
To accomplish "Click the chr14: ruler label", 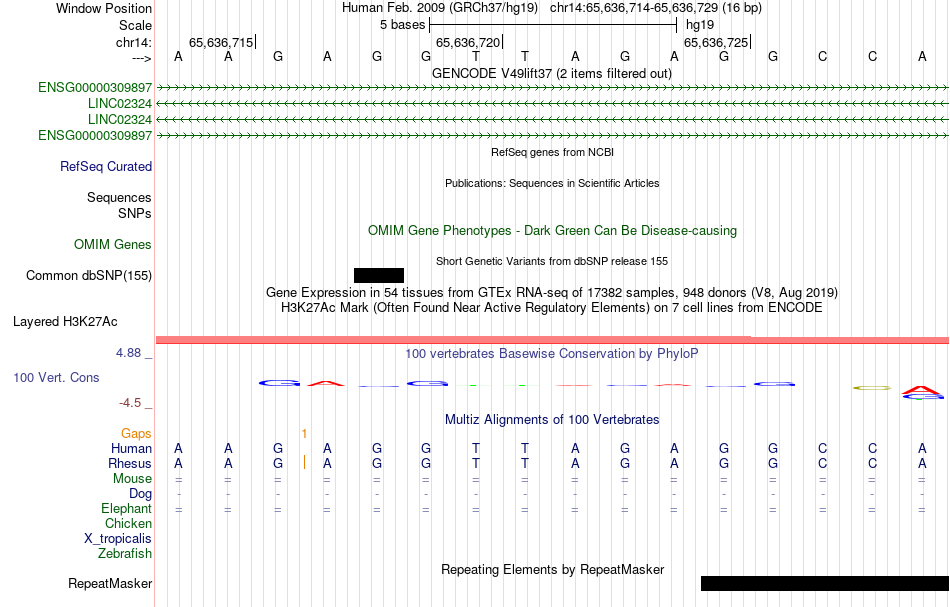I will (x=134, y=42).
